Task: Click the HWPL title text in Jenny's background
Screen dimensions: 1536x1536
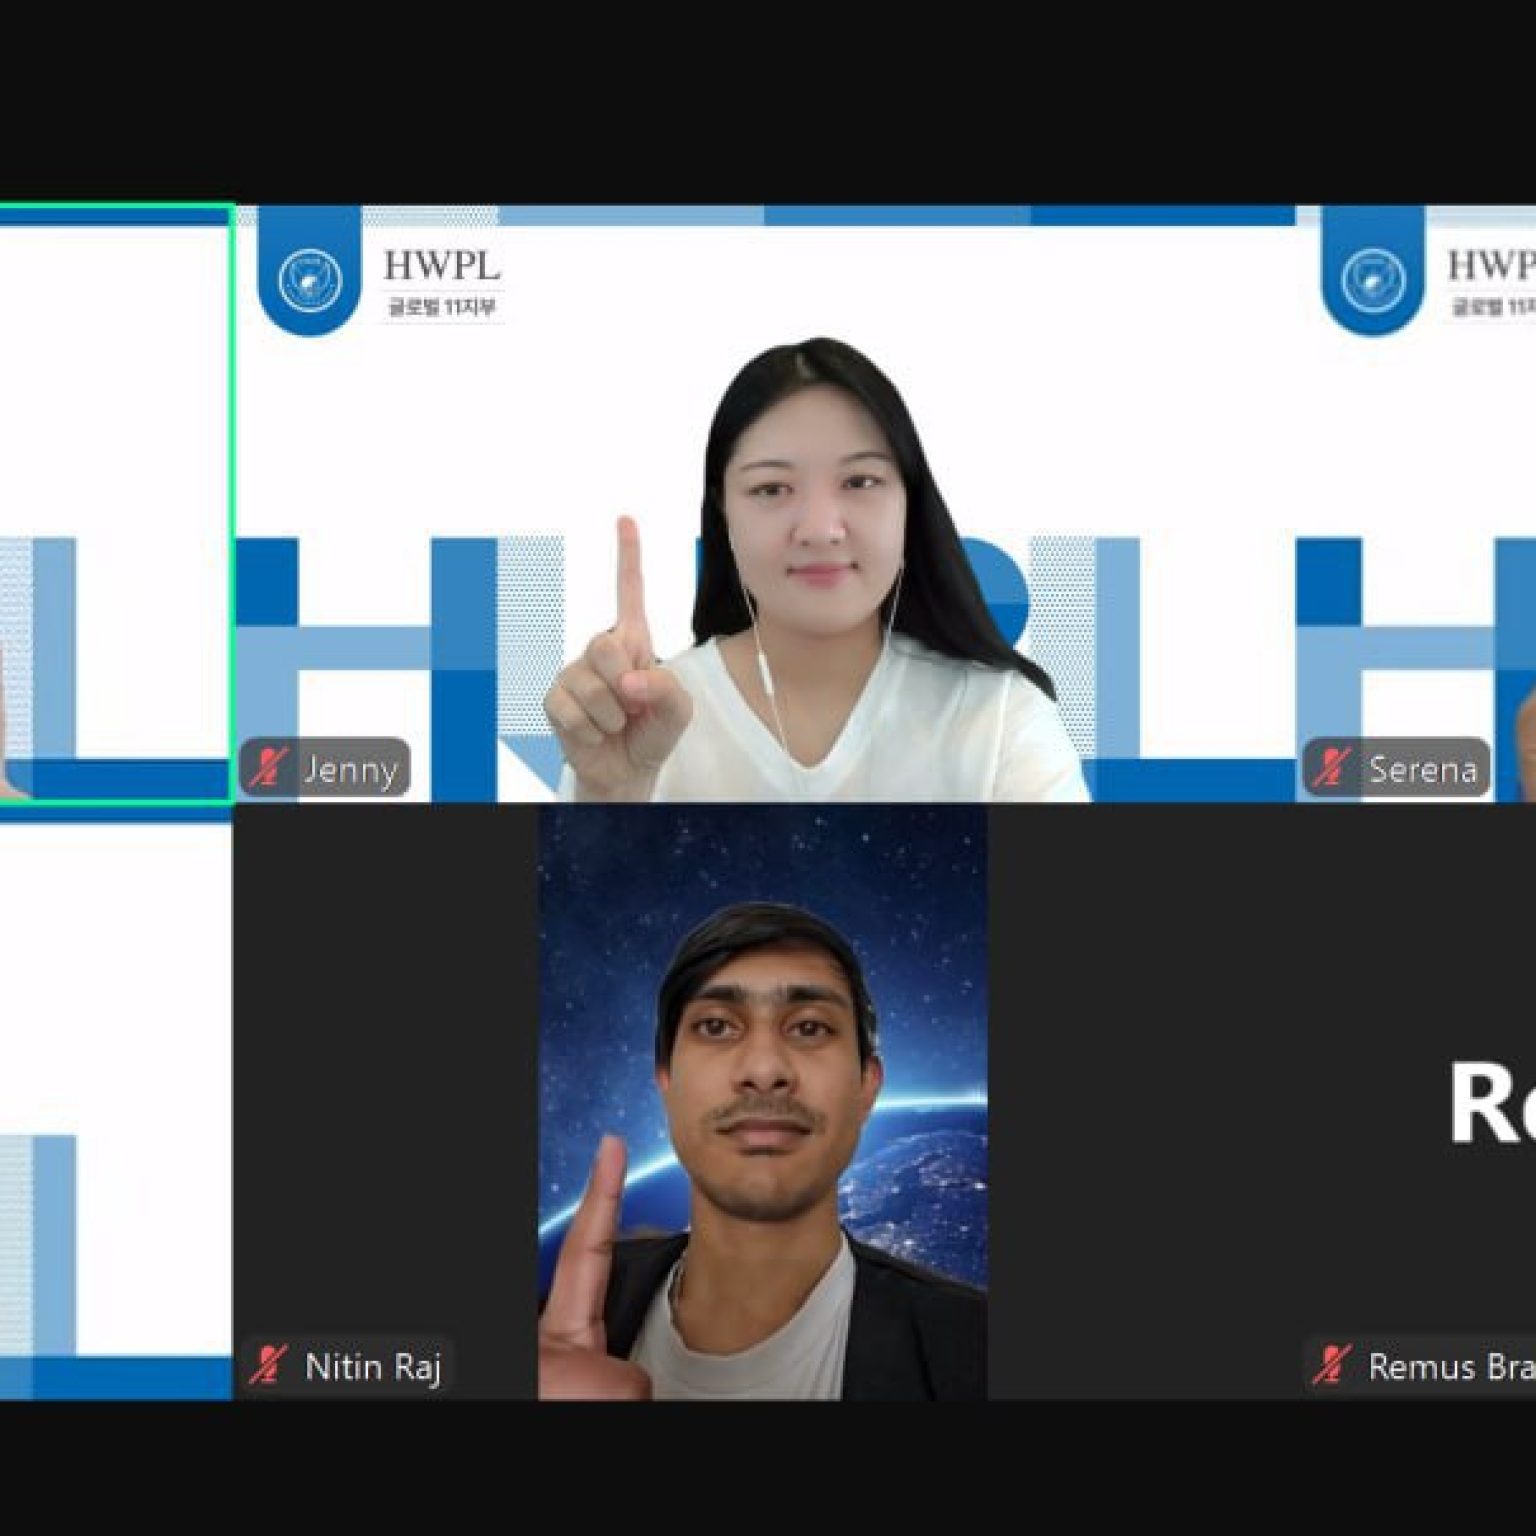Action: [x=441, y=266]
